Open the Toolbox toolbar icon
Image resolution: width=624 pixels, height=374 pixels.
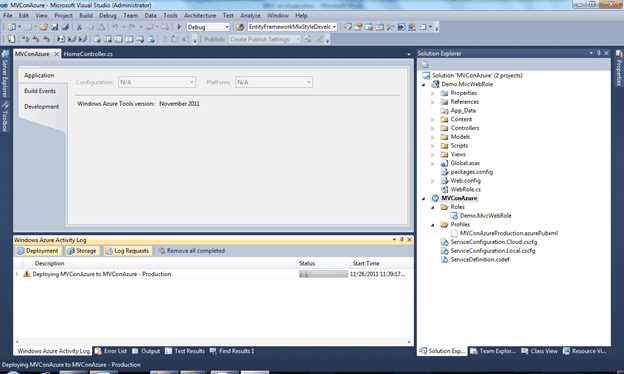[x=390, y=27]
